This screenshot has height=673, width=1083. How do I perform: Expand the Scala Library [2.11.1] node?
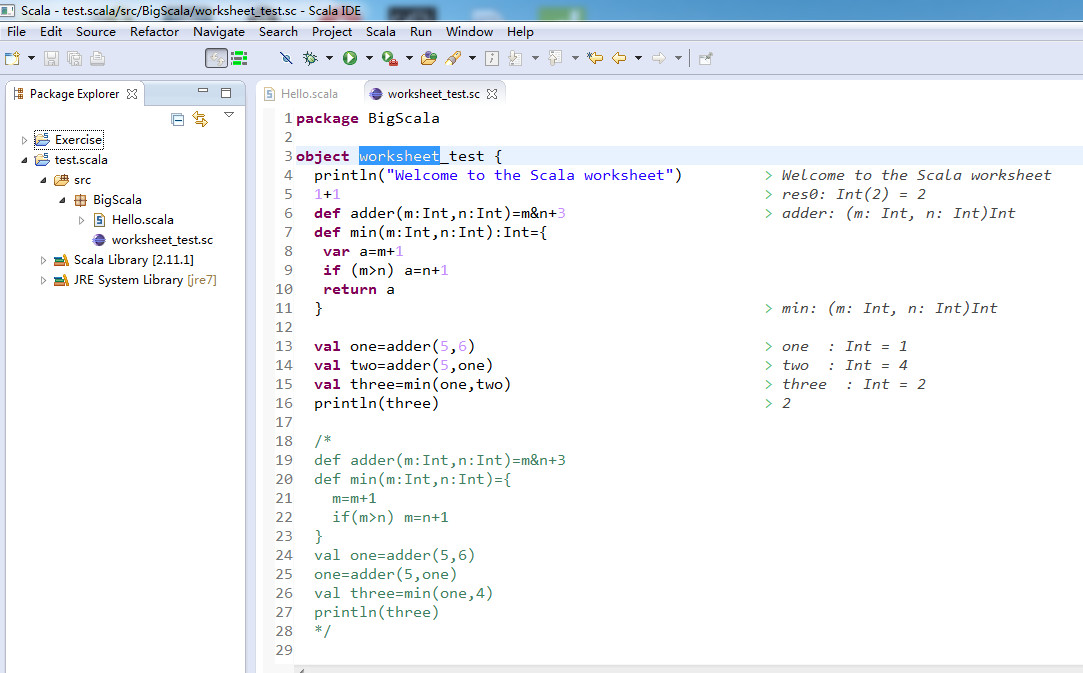[x=43, y=260]
